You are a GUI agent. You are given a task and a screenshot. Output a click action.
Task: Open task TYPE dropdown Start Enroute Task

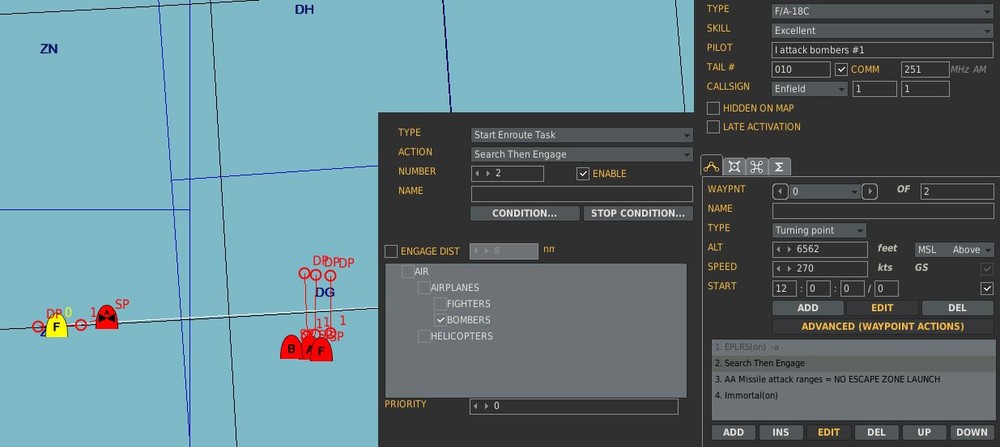pos(582,135)
